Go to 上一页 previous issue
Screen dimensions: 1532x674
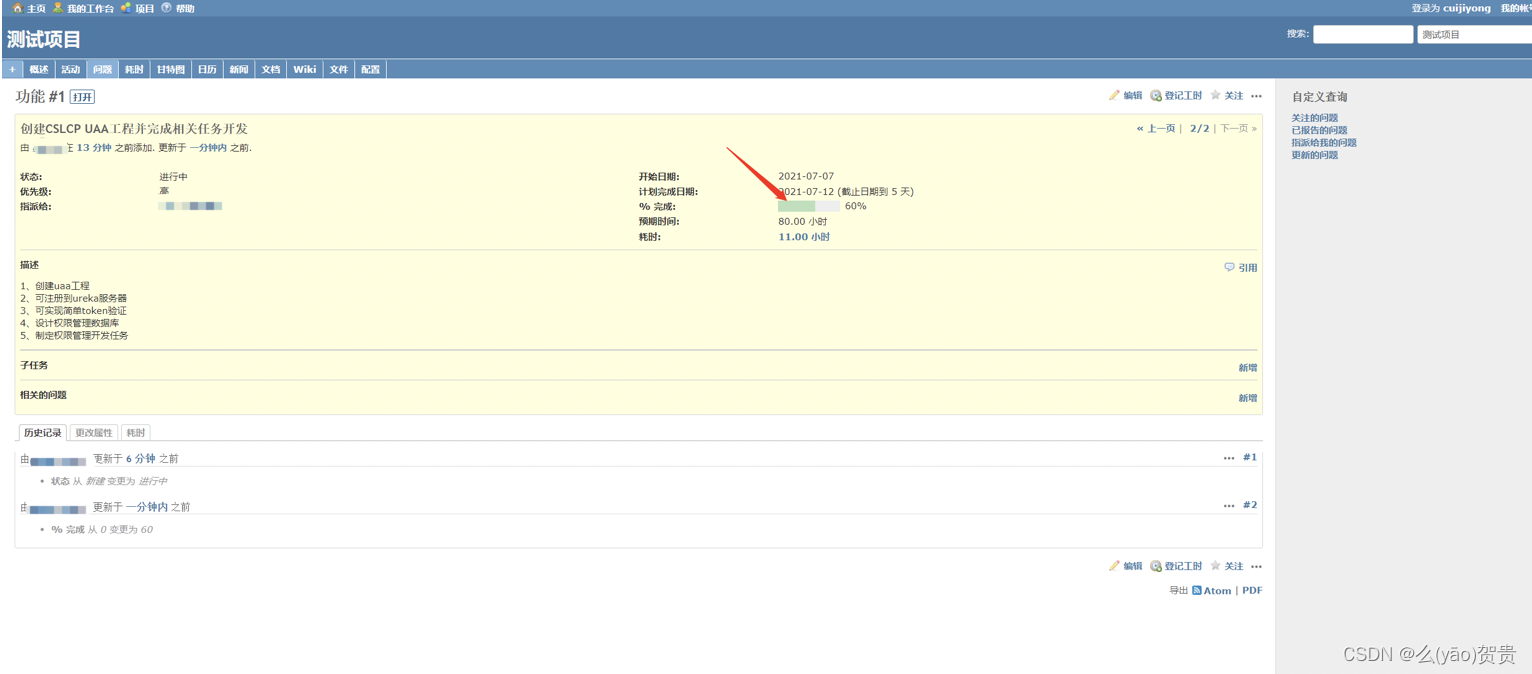tap(1156, 128)
